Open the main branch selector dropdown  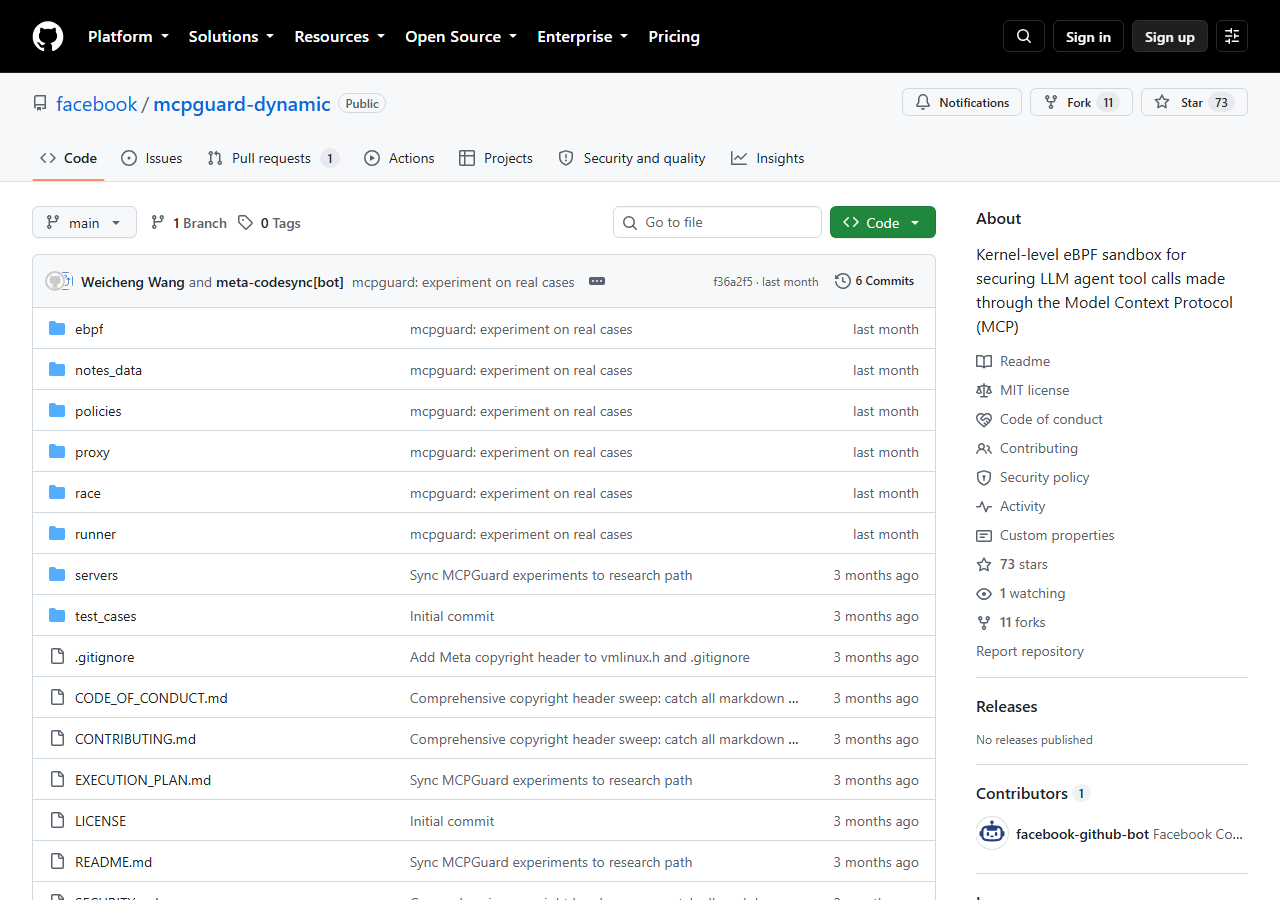[x=84, y=222]
